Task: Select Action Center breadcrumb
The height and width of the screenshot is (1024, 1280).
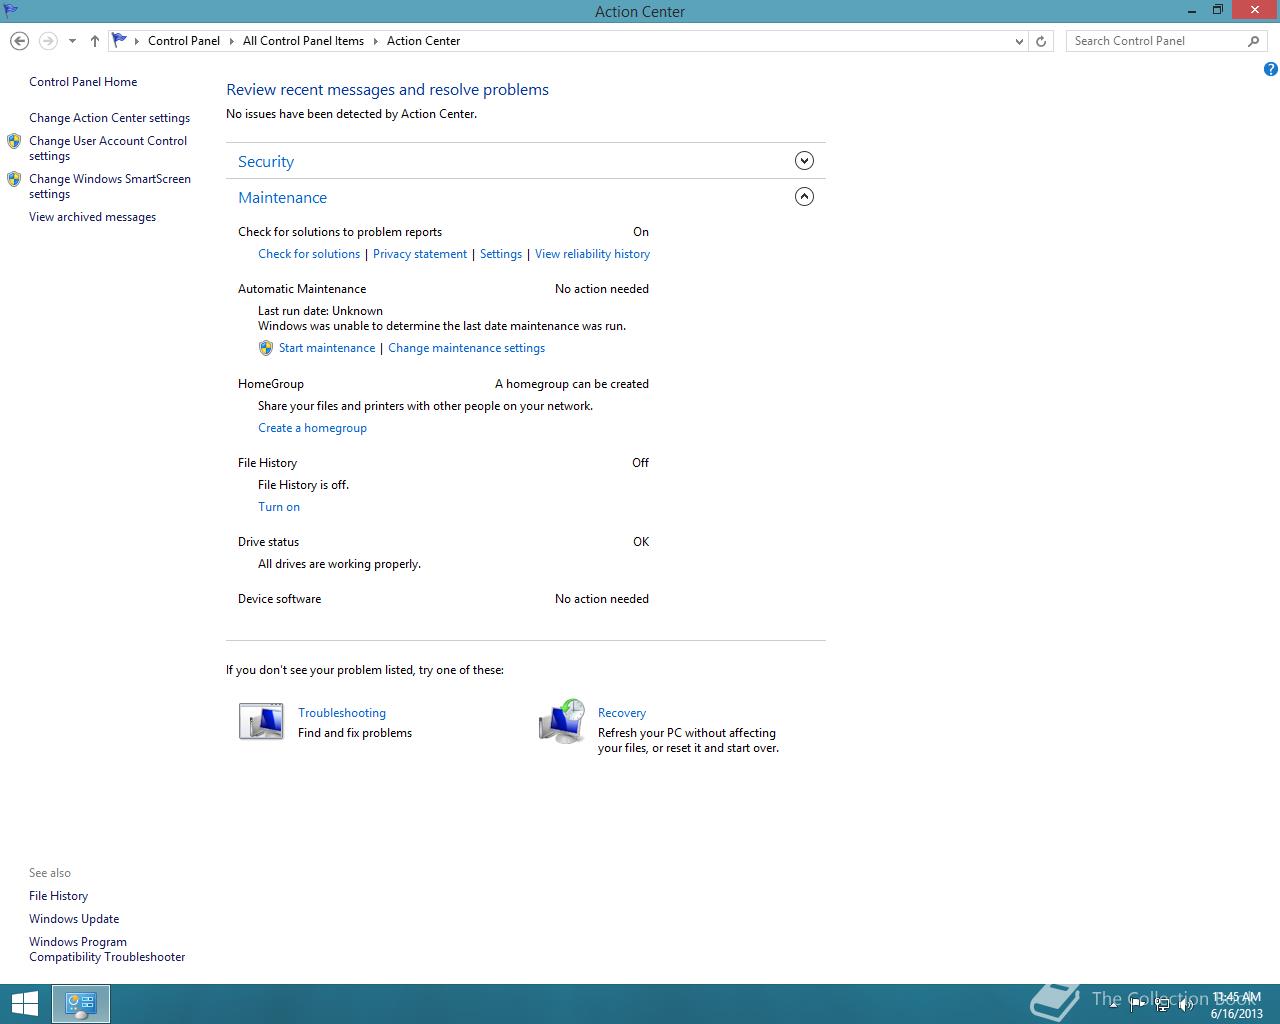Action: (x=423, y=41)
